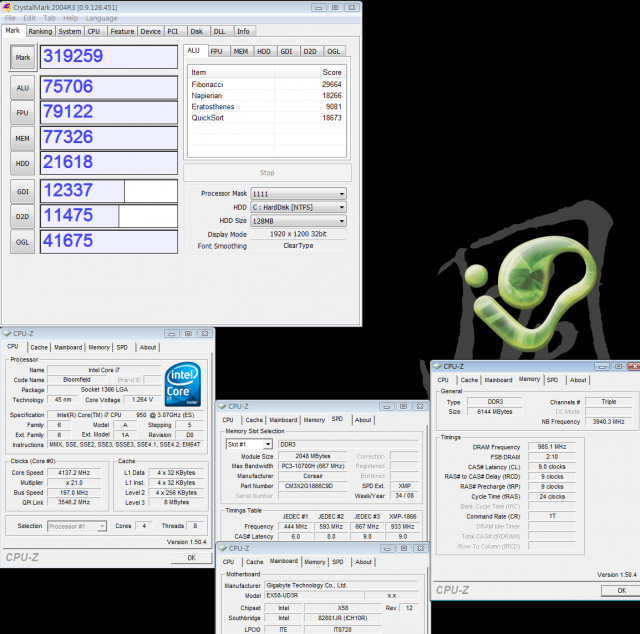Open the Tab menu in CrystalMark
The image size is (640, 634).
pyautogui.click(x=49, y=18)
